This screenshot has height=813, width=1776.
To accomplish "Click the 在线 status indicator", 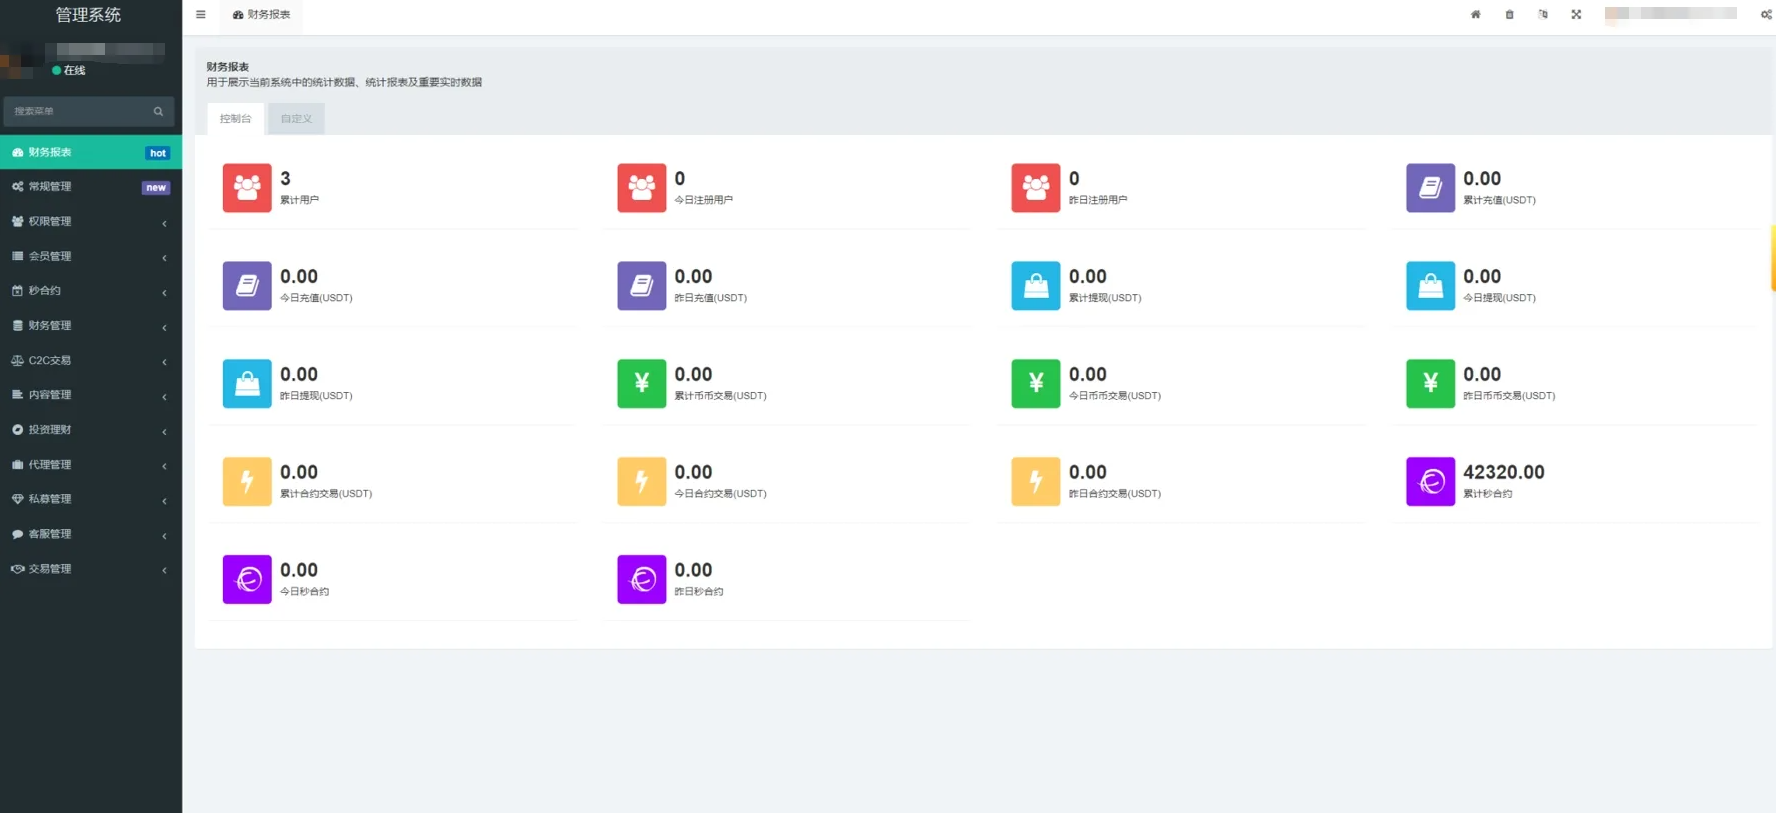I will (x=69, y=70).
